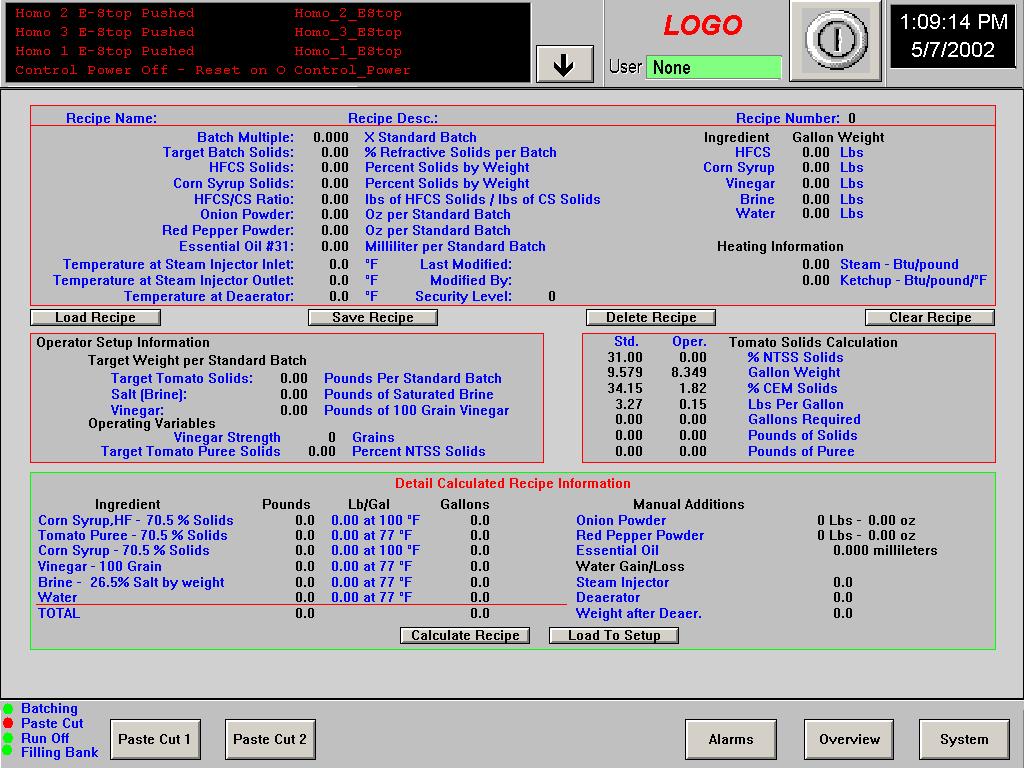
Task: Click the Steam Injector water gain label
Action: 622,582
